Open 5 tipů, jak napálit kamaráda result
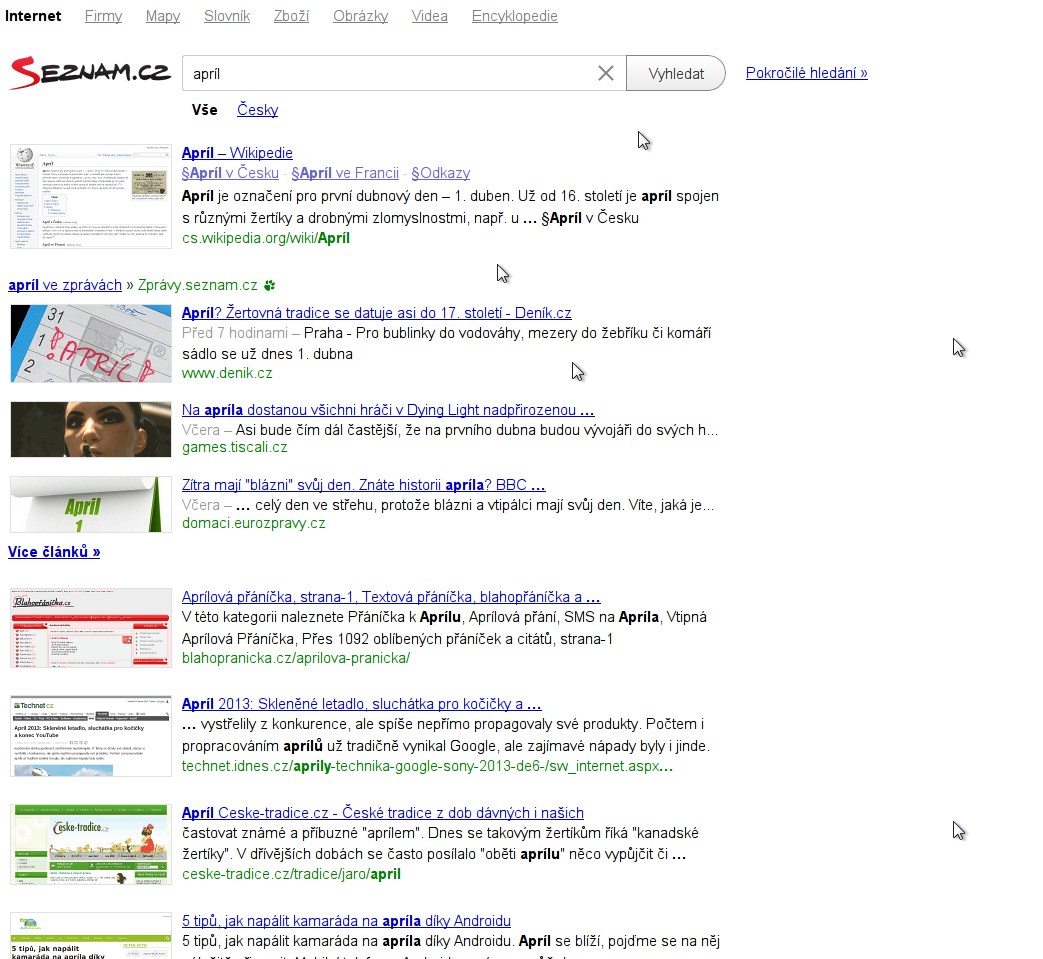 (x=346, y=921)
